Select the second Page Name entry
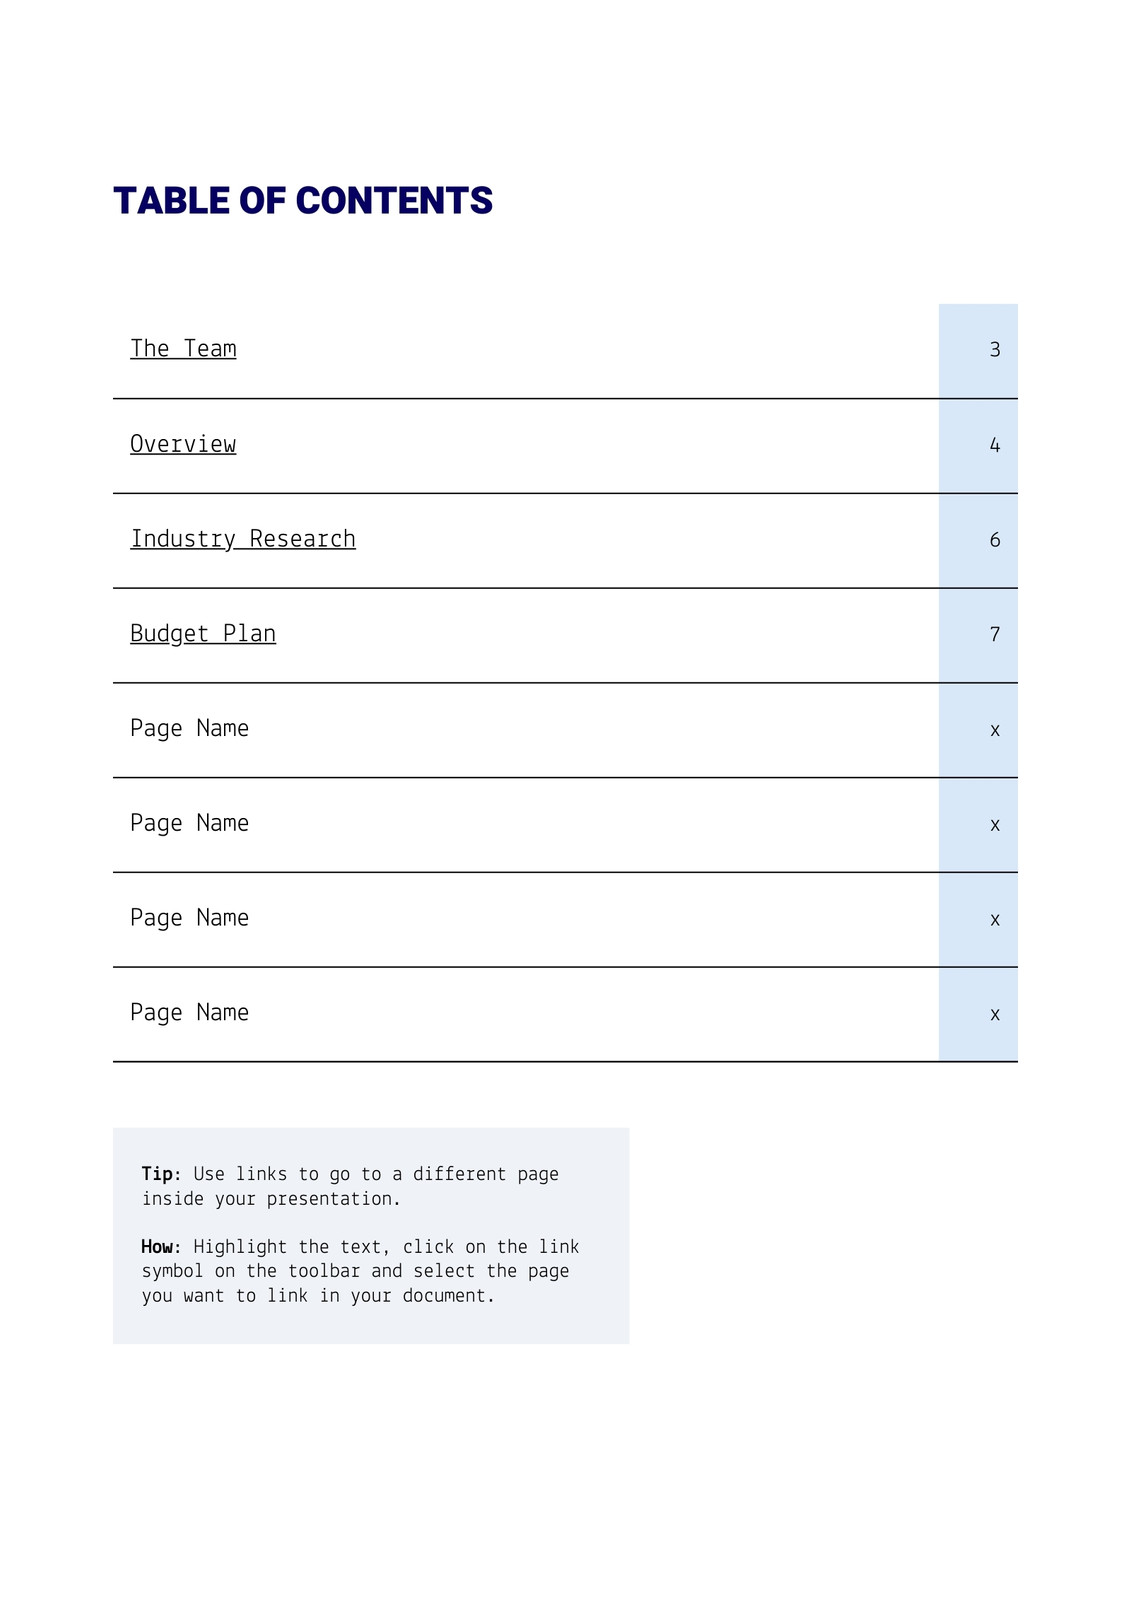This screenshot has height=1600, width=1131. click(x=189, y=823)
